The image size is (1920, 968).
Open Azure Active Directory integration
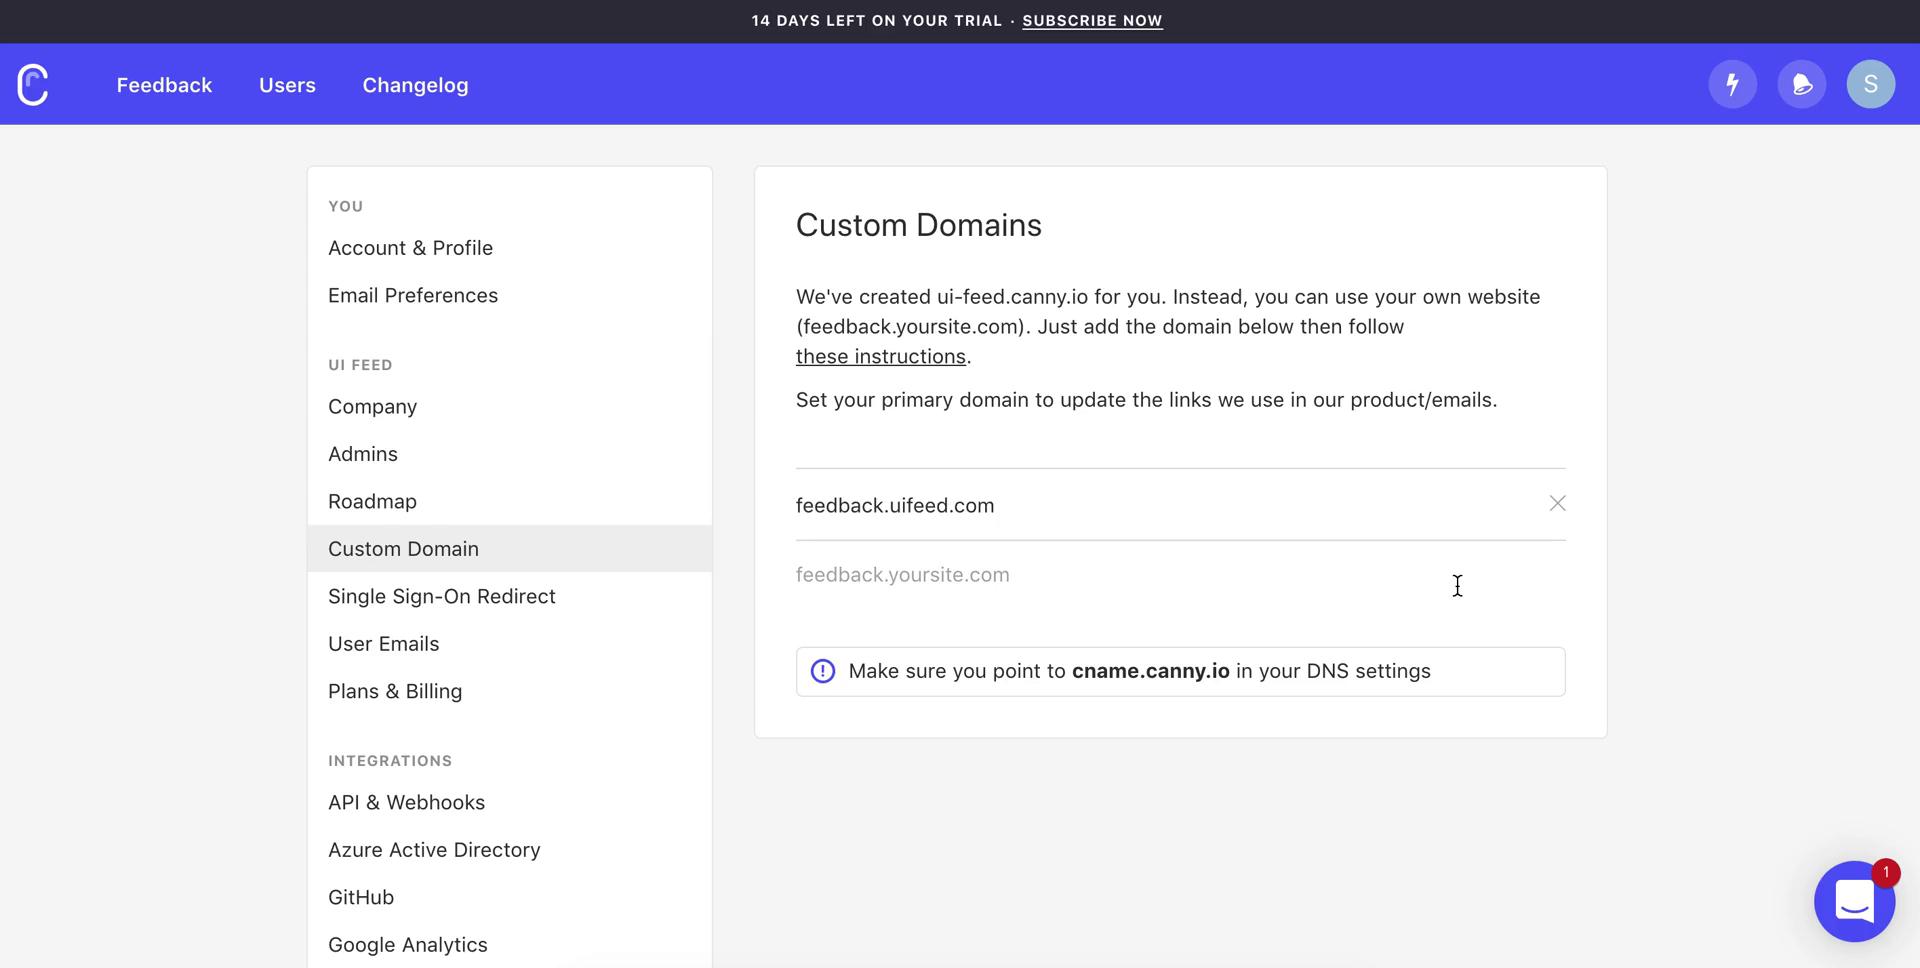coord(434,849)
